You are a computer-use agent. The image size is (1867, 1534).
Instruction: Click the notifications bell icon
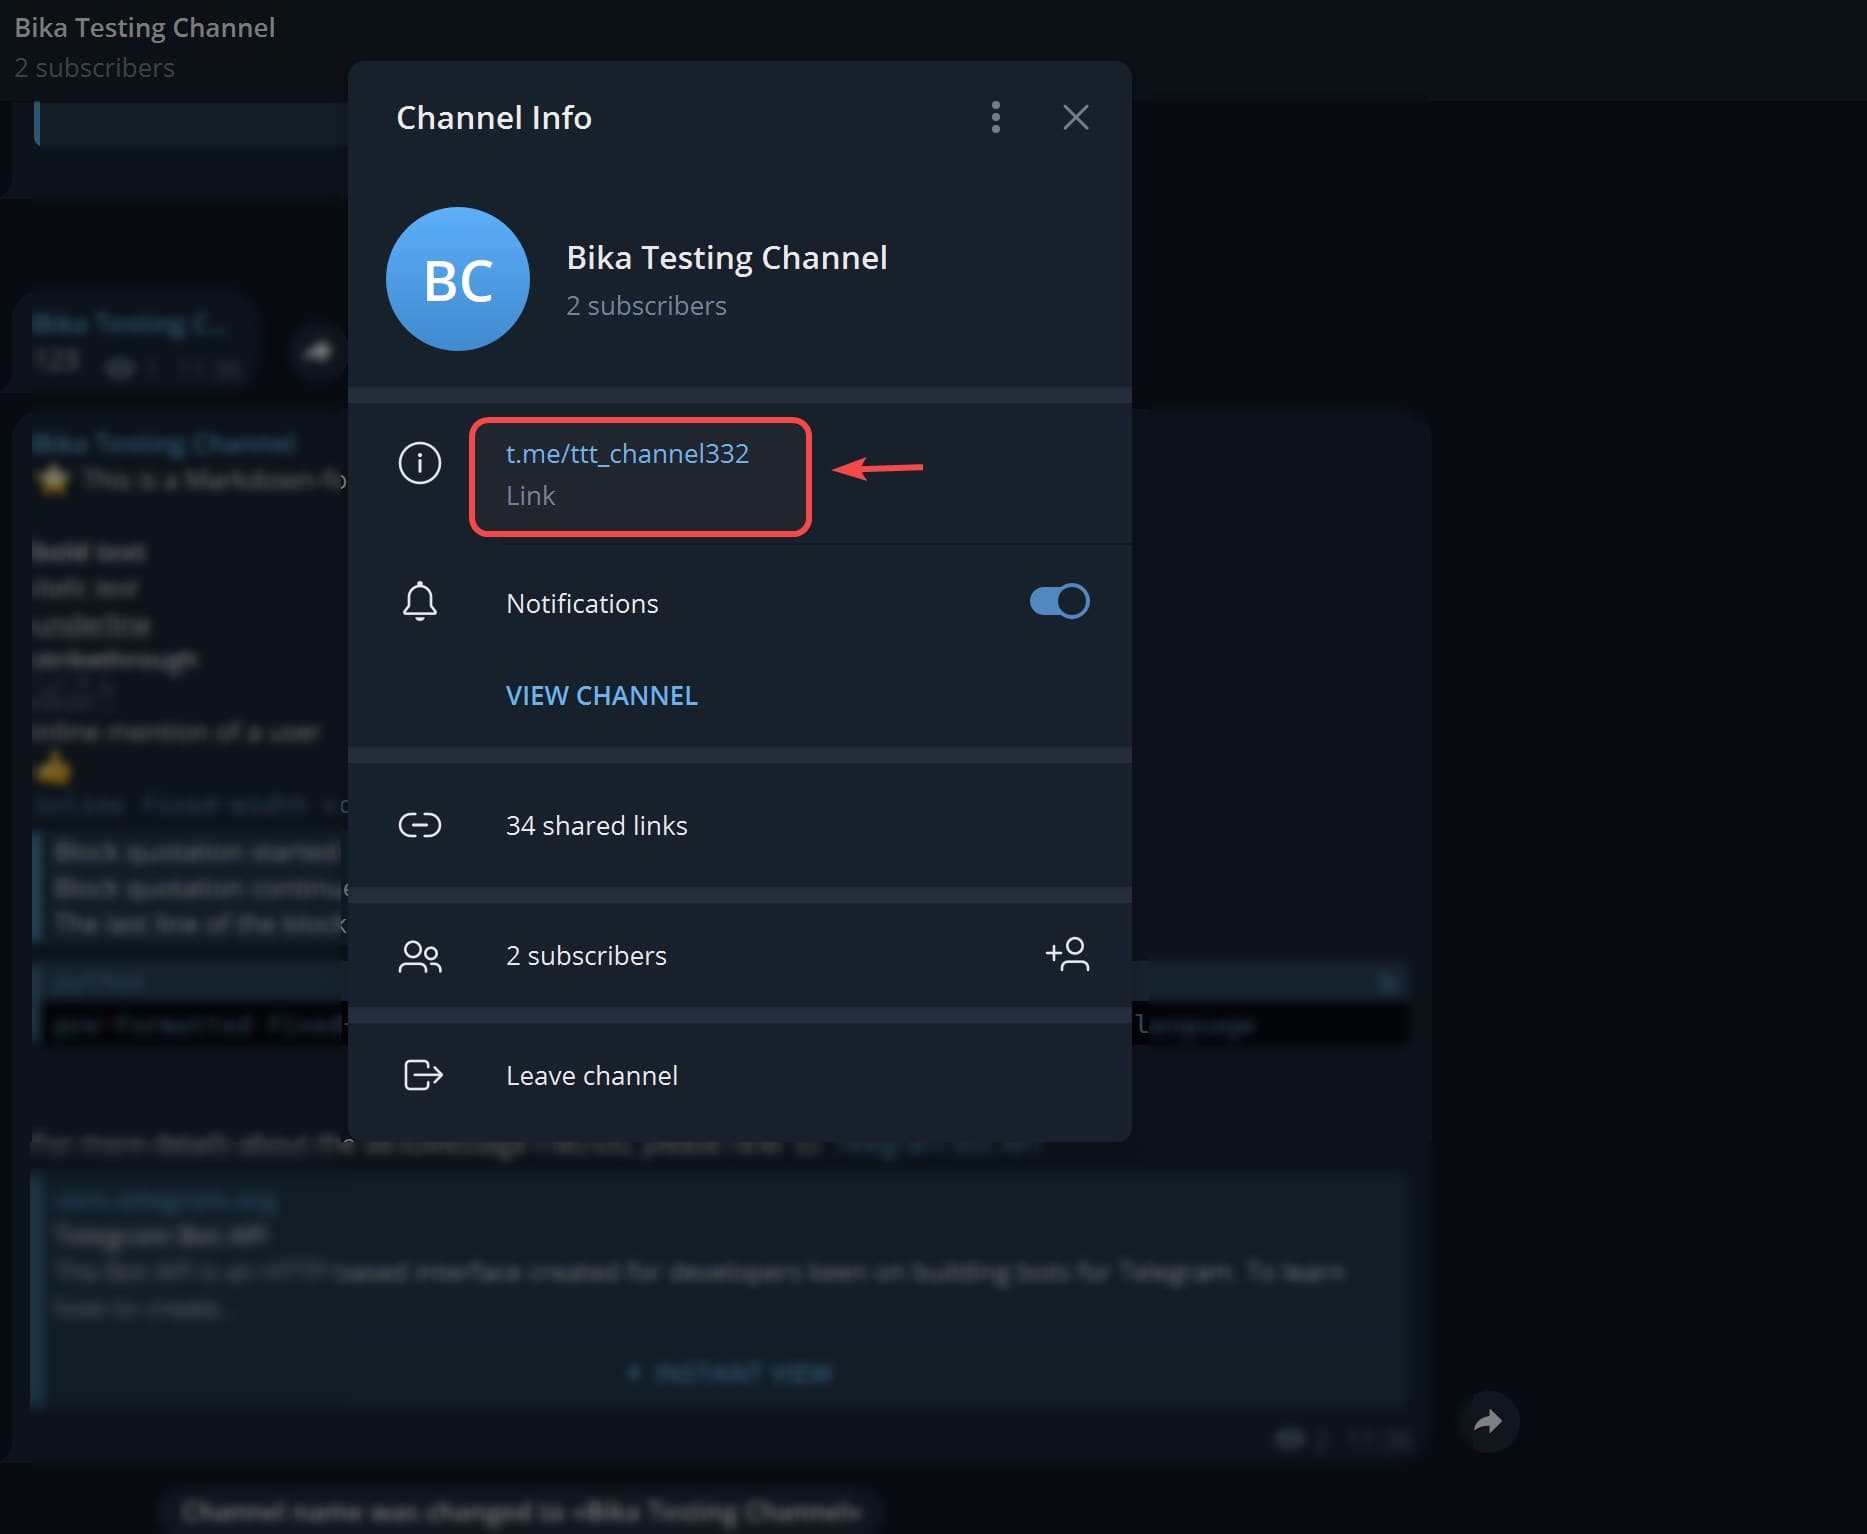[419, 601]
